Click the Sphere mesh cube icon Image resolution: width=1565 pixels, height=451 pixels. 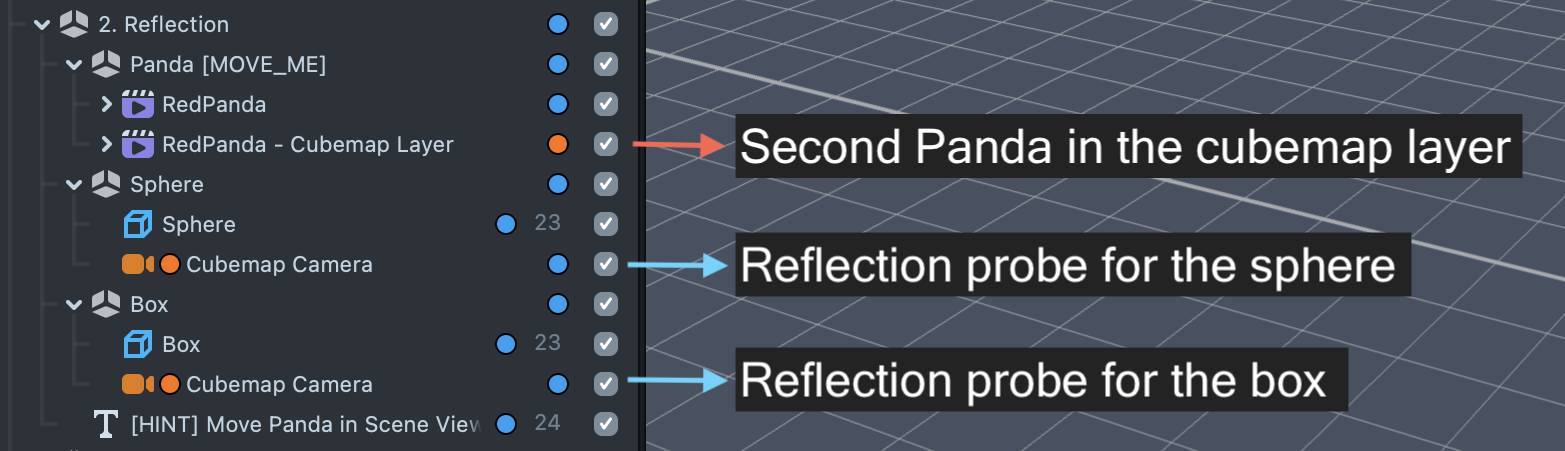coord(137,224)
